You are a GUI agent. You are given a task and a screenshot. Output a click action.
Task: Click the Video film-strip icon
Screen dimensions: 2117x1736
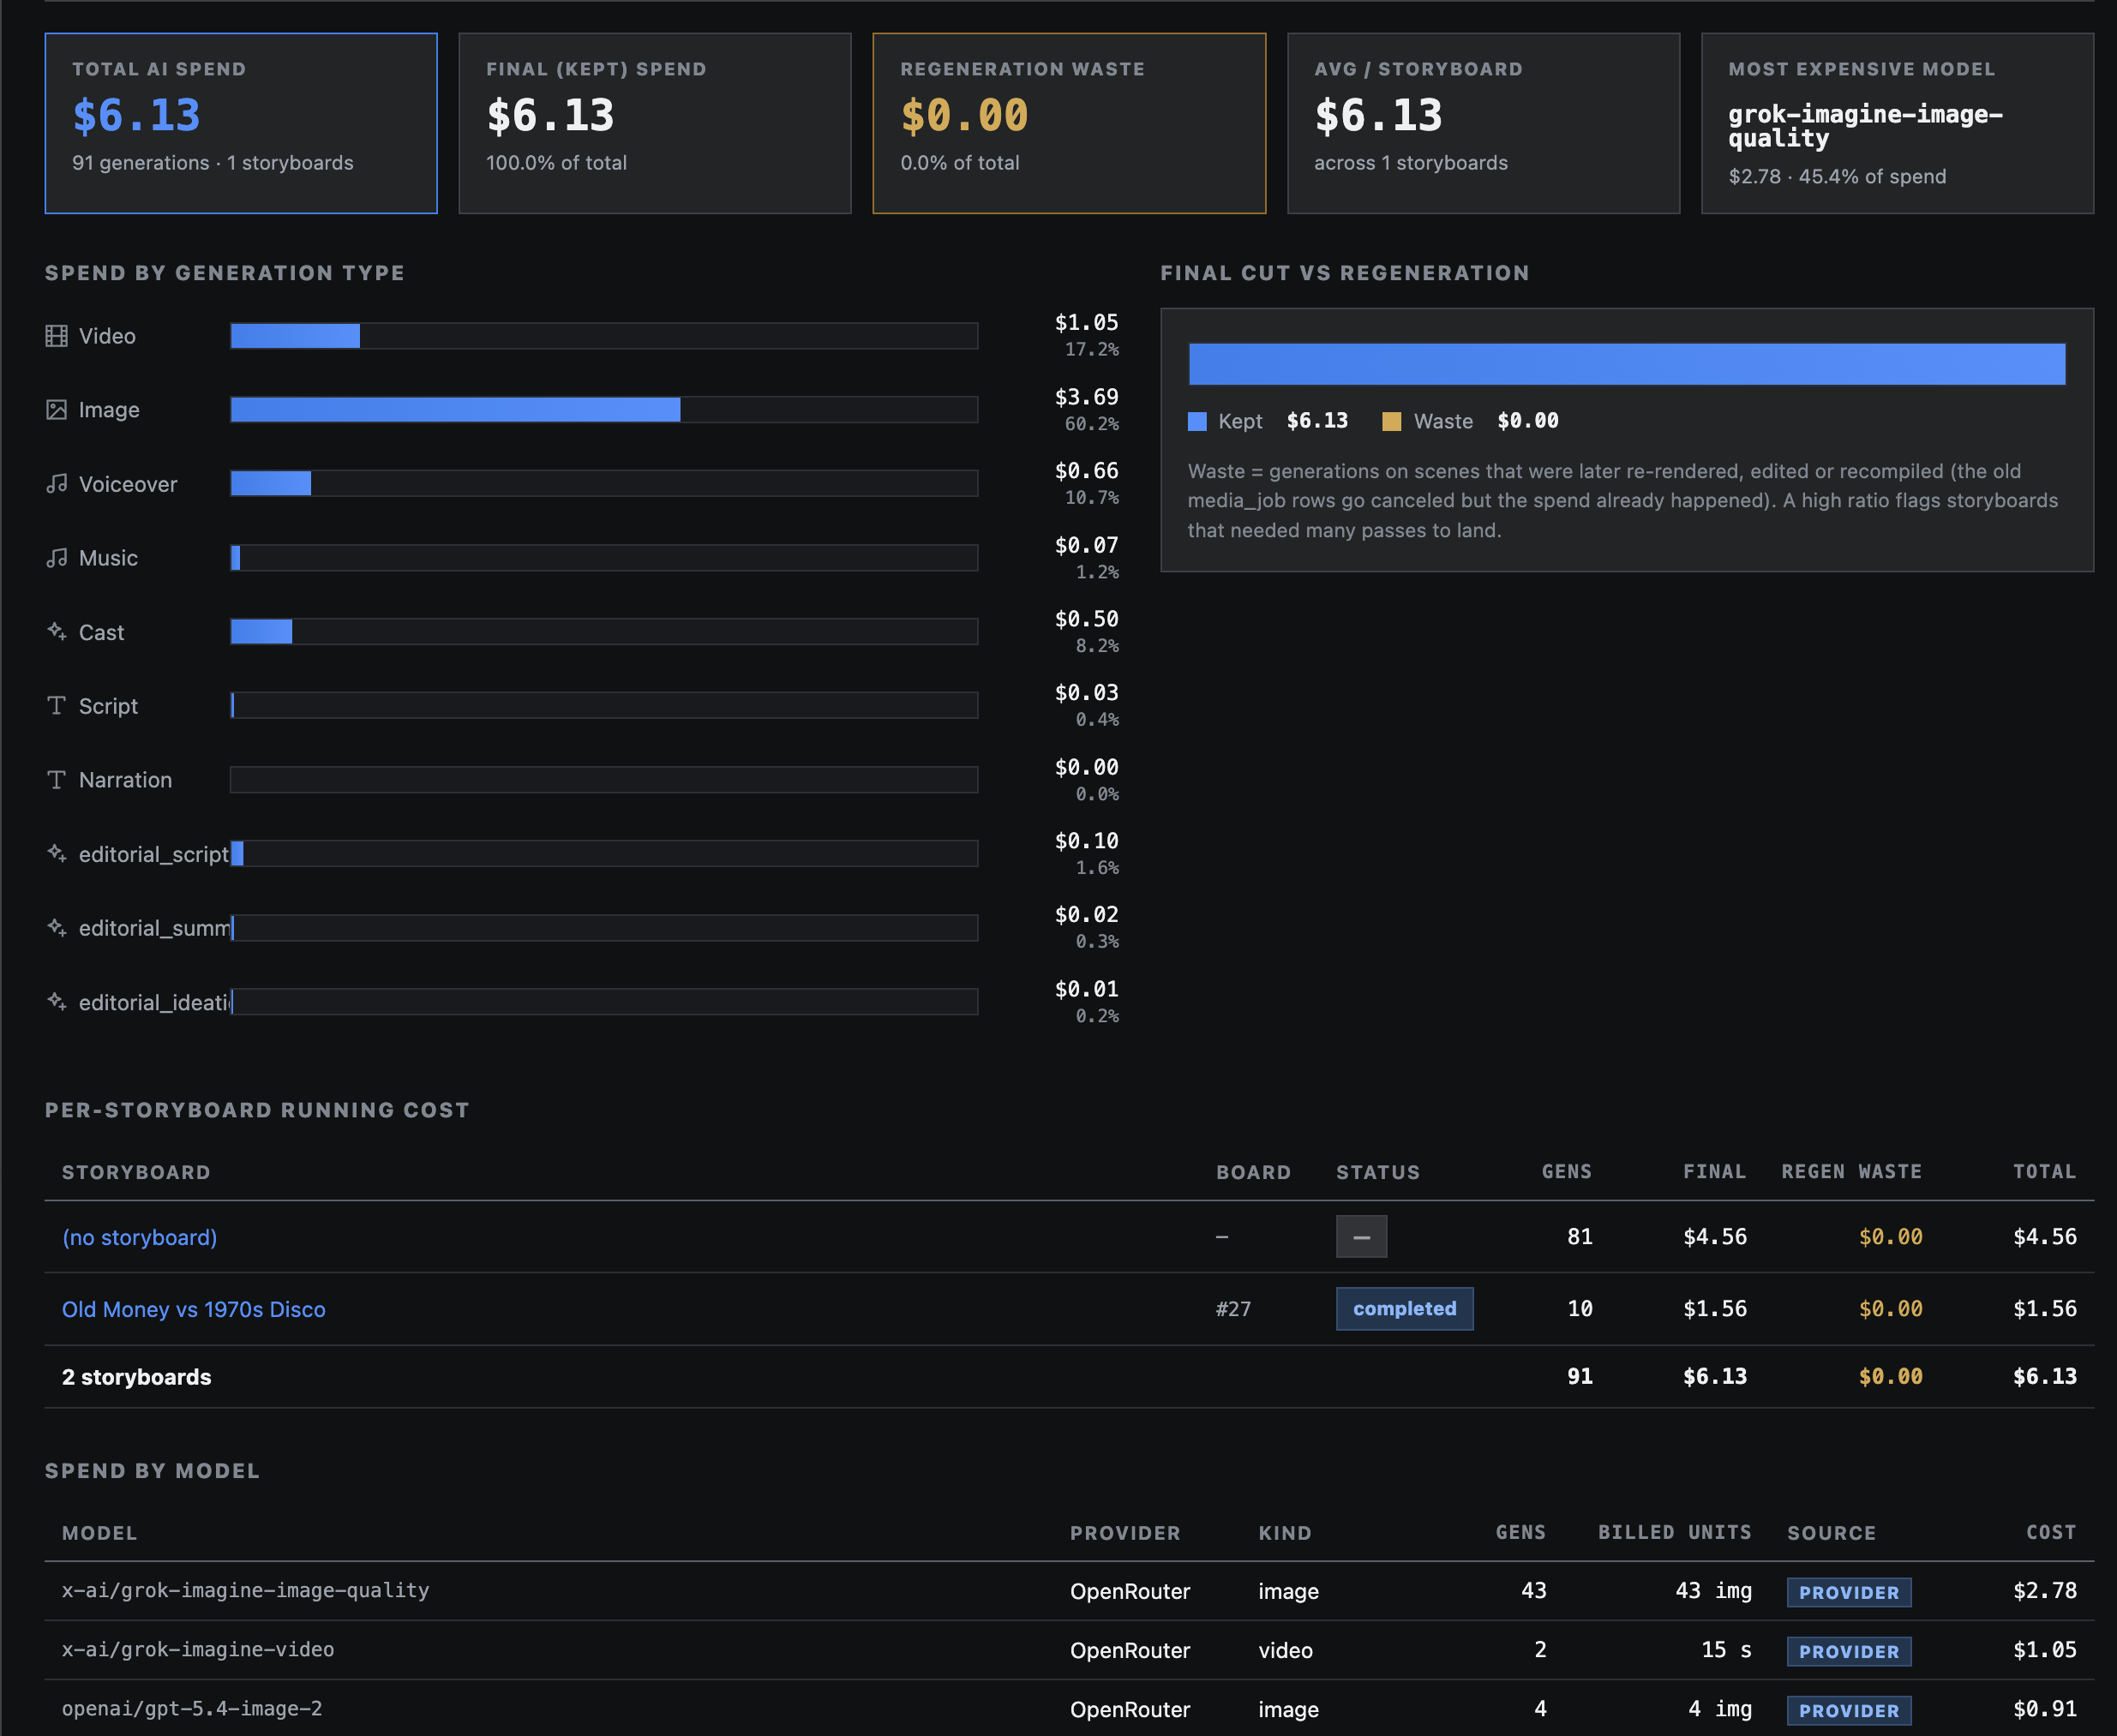(x=56, y=336)
